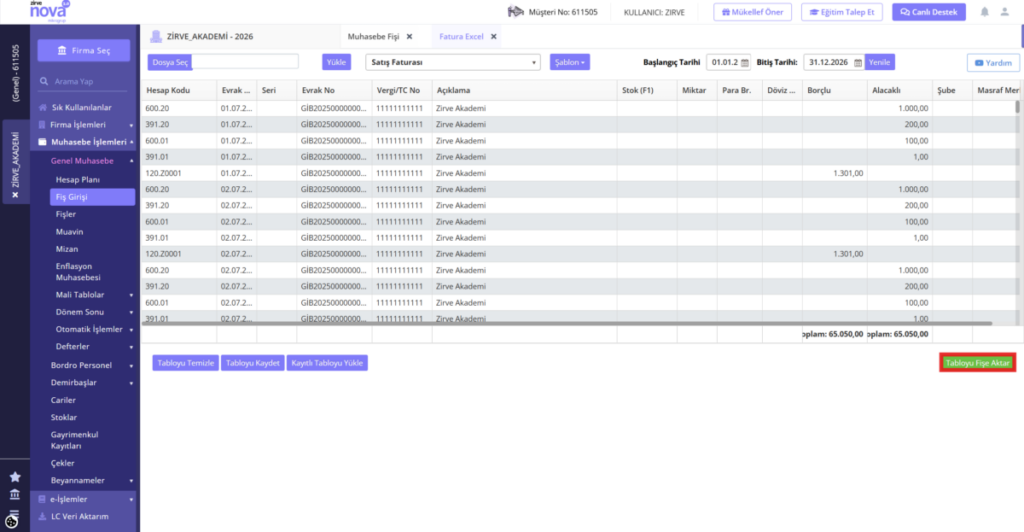Expand e-İşlemler menu
The height and width of the screenshot is (532, 1024).
tap(131, 500)
